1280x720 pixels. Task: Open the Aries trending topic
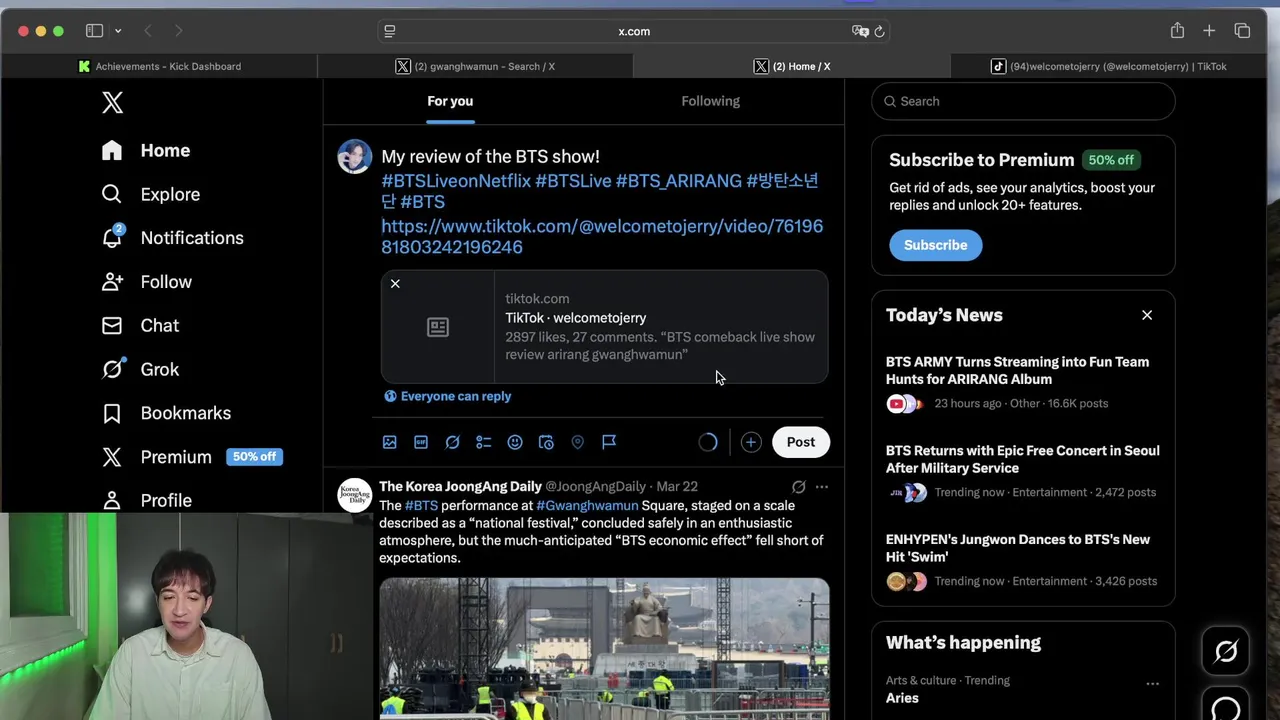pos(902,698)
